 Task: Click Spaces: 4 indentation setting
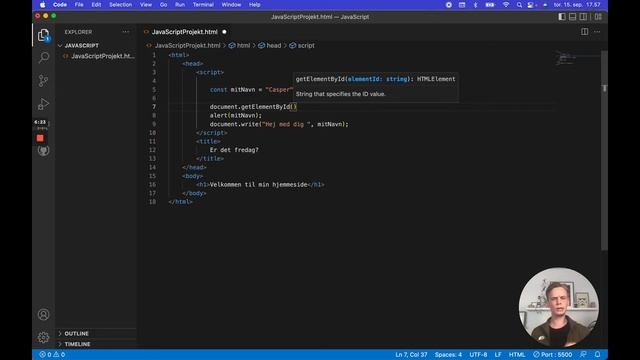click(x=448, y=354)
